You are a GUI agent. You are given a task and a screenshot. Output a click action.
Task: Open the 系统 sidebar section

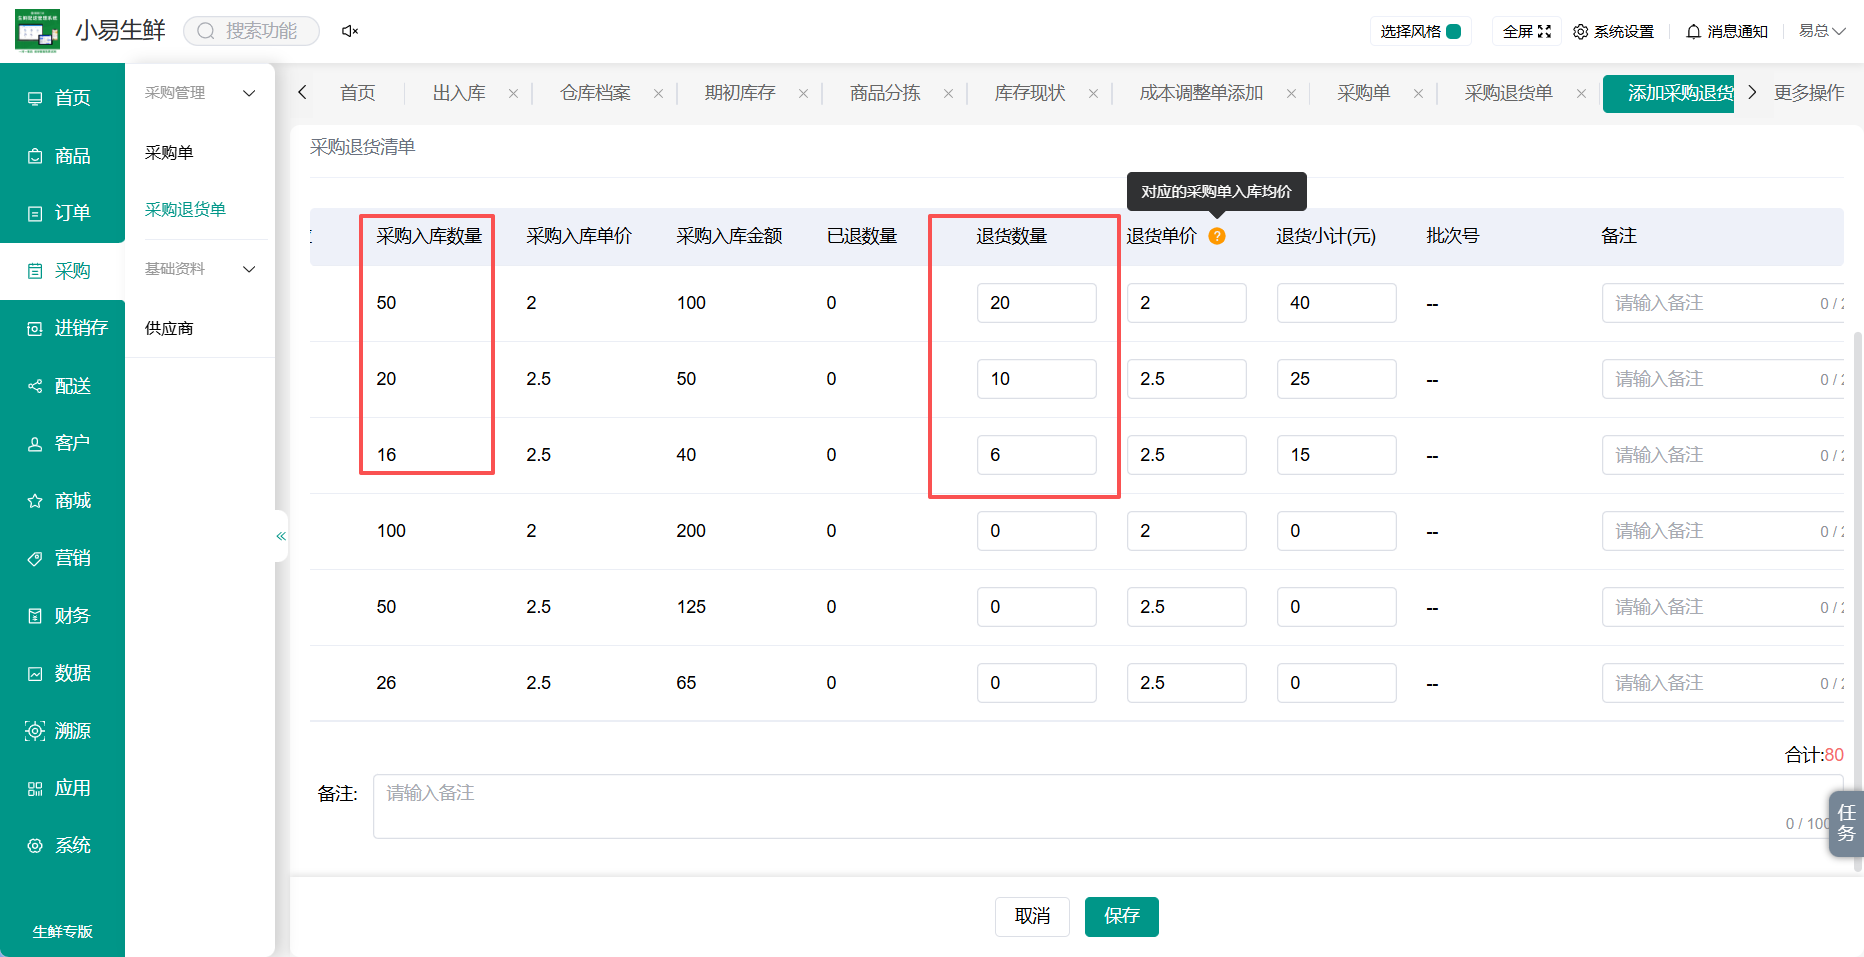tap(62, 846)
